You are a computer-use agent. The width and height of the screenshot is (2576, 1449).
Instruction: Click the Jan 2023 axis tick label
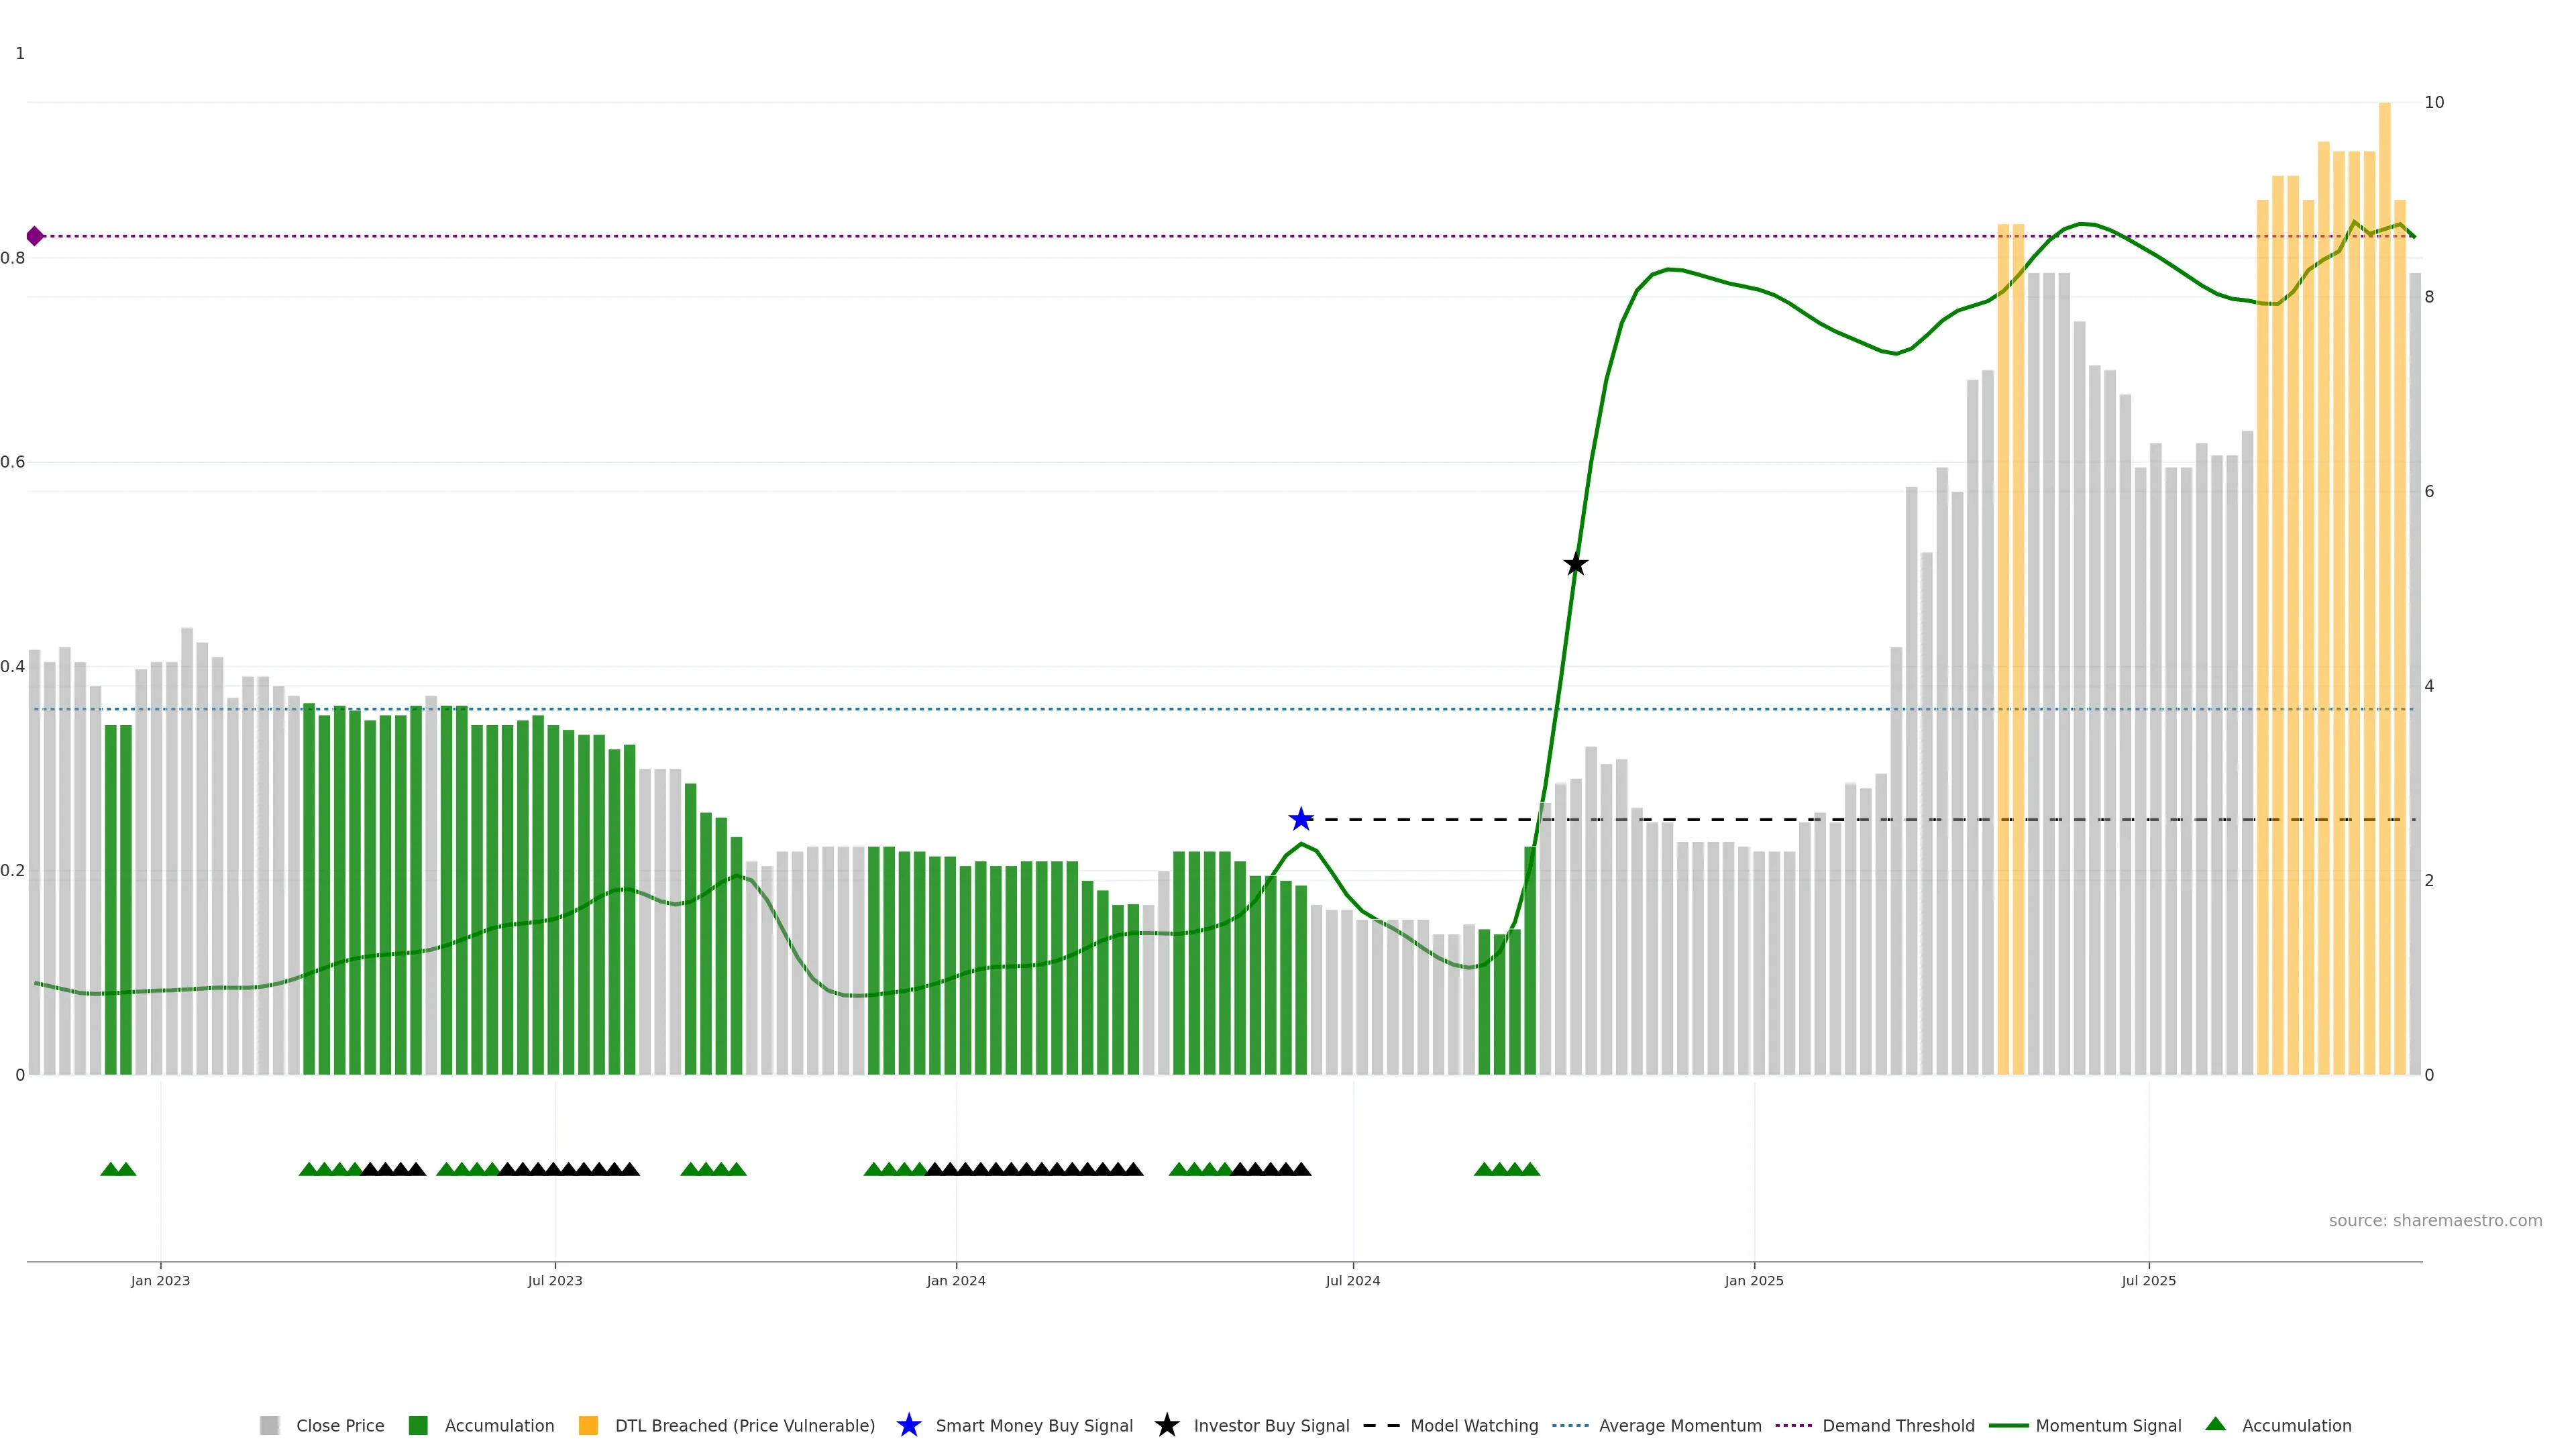tap(160, 1280)
